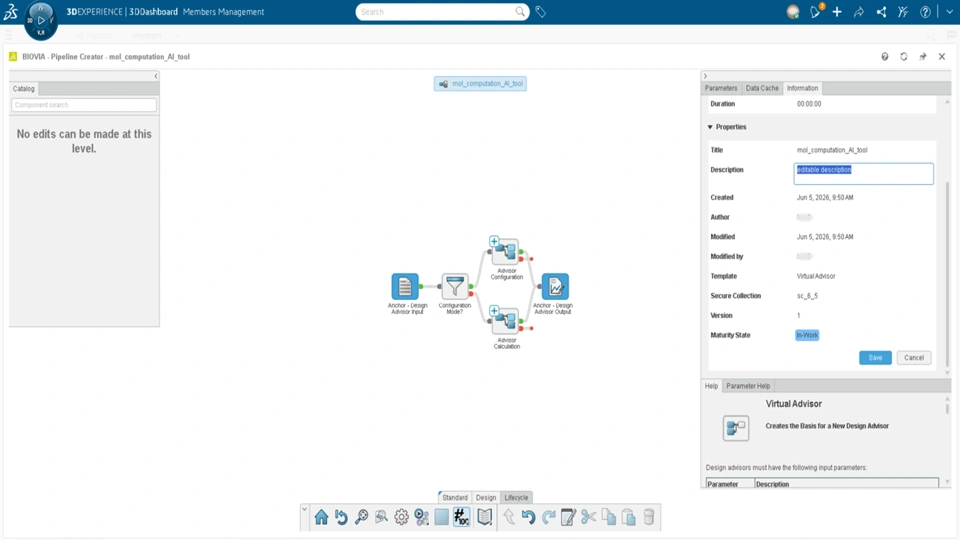960x540 pixels.
Task: Expand the bottom toolbar chevron
Action: (304, 509)
